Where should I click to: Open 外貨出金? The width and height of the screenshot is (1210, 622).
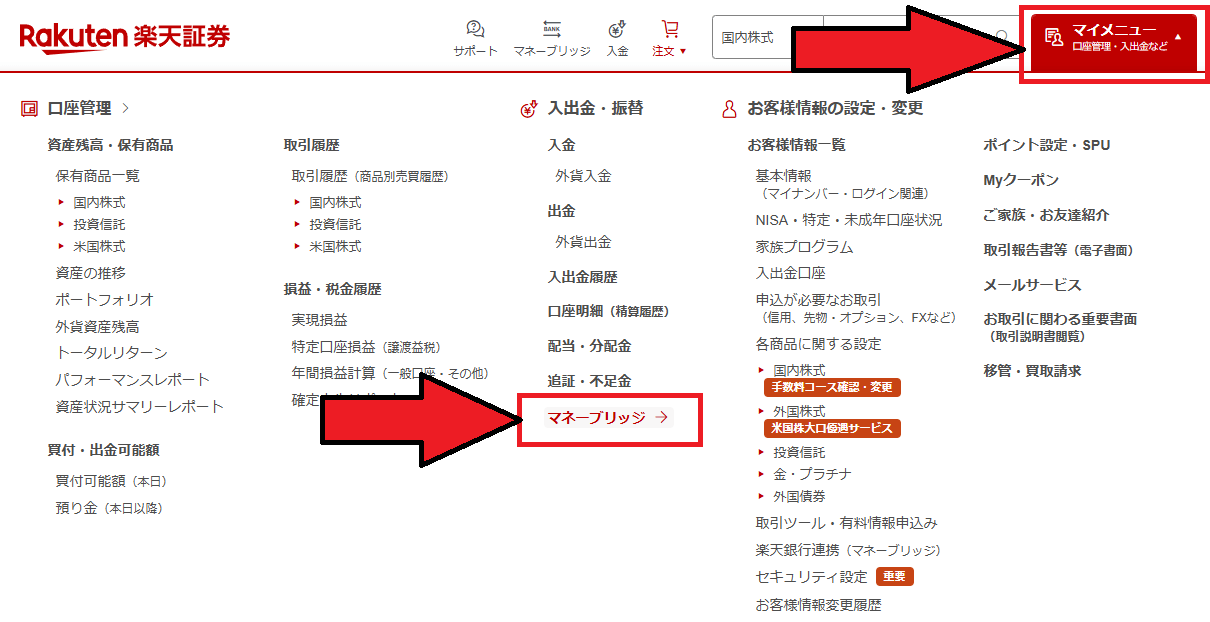[583, 241]
